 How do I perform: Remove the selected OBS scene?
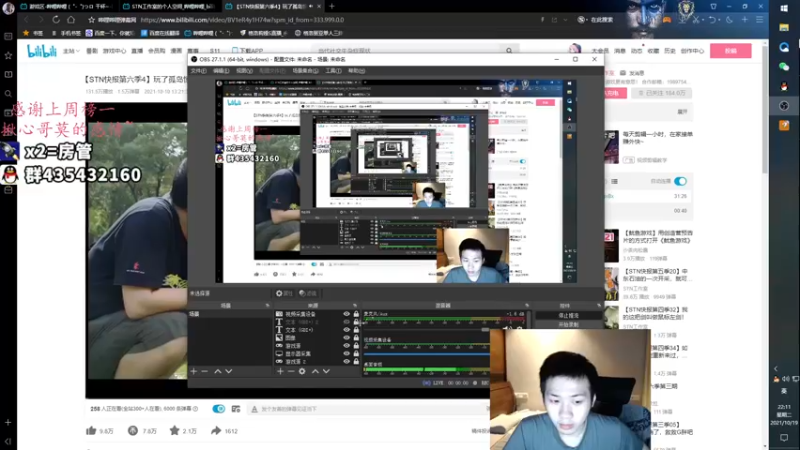(205, 371)
